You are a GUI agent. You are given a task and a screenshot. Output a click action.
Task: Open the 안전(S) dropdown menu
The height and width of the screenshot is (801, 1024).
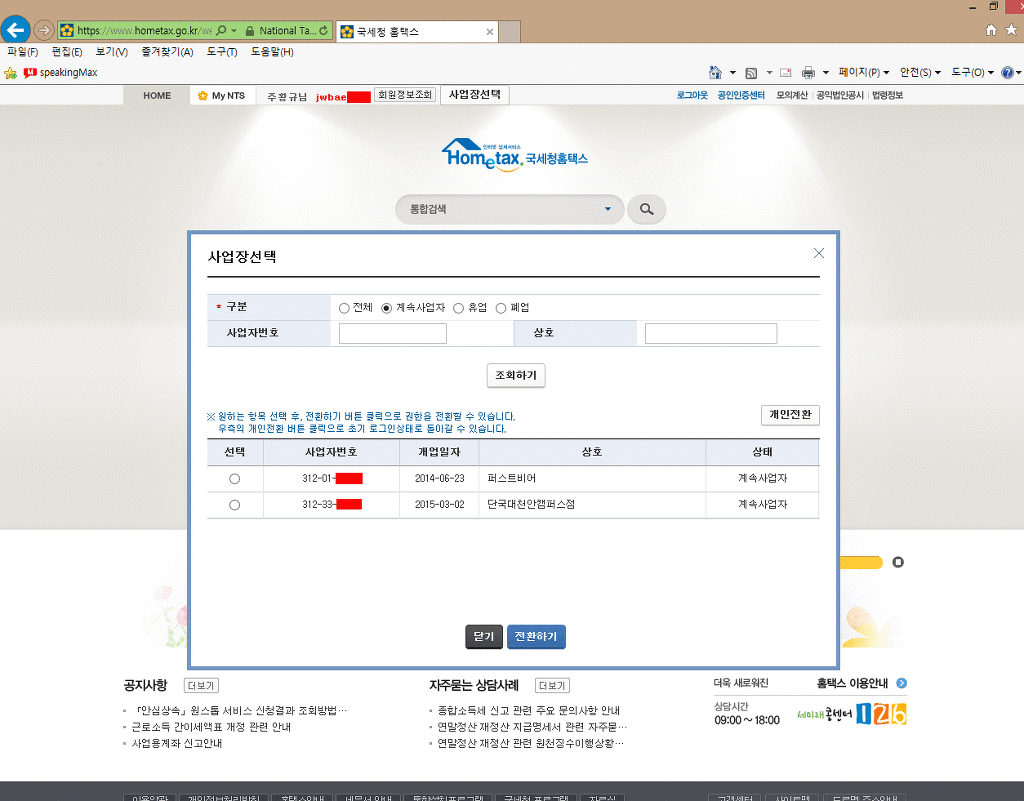point(920,72)
